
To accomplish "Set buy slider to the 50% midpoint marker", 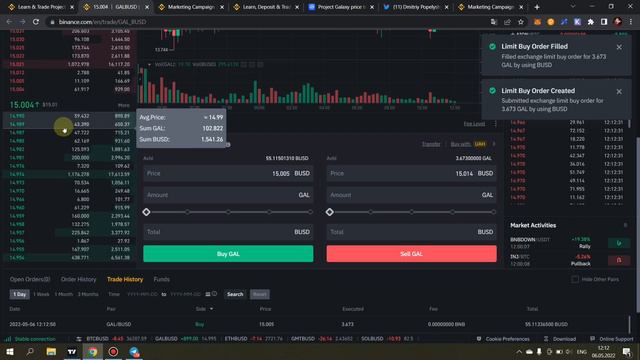I will click(228, 212).
